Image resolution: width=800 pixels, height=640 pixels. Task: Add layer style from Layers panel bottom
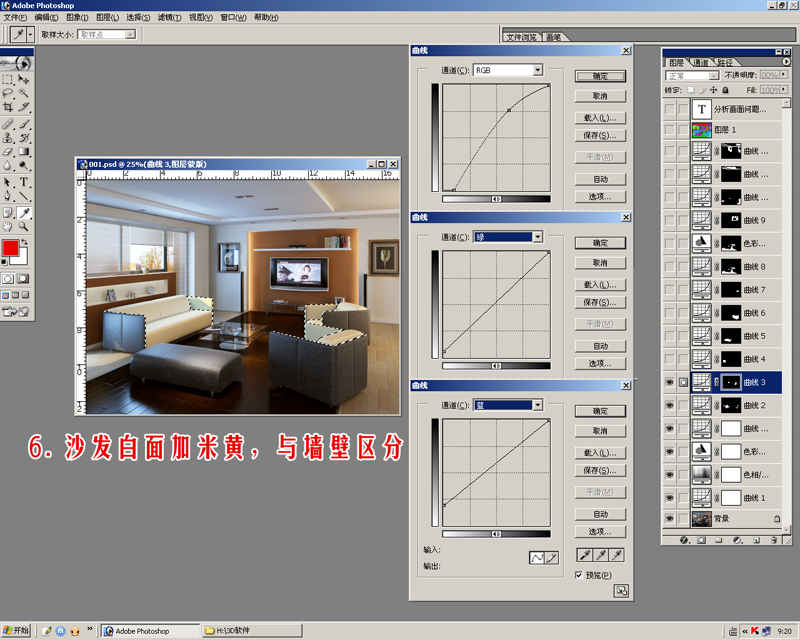pos(685,540)
